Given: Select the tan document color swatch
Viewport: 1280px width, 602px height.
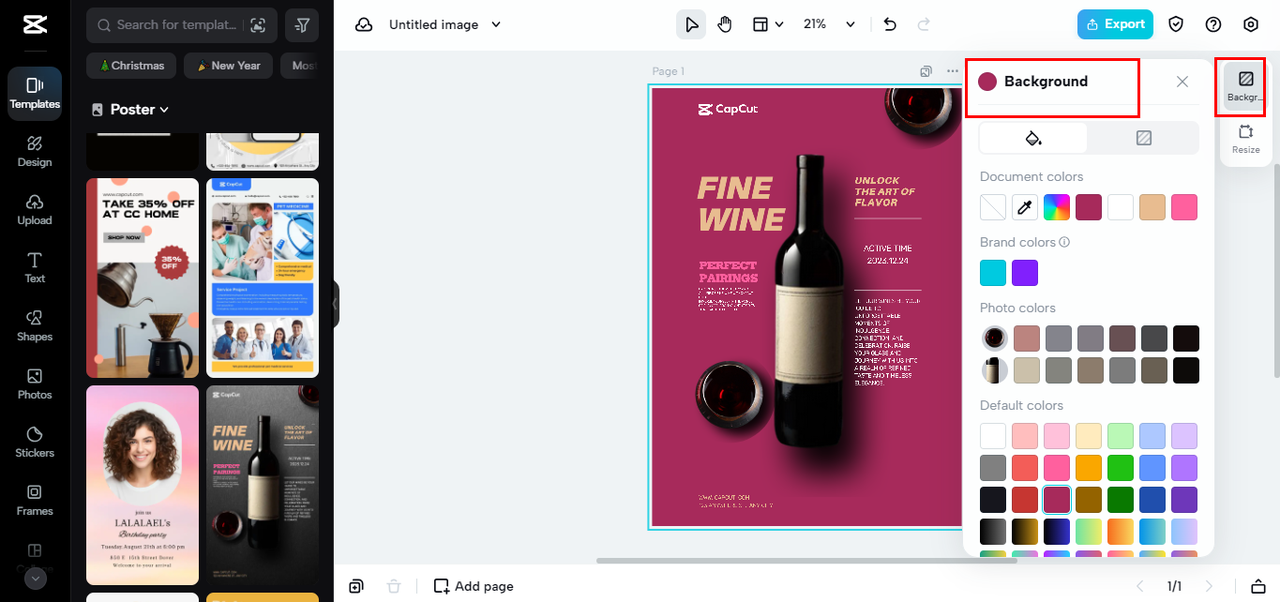Looking at the screenshot, I should point(1153,207).
